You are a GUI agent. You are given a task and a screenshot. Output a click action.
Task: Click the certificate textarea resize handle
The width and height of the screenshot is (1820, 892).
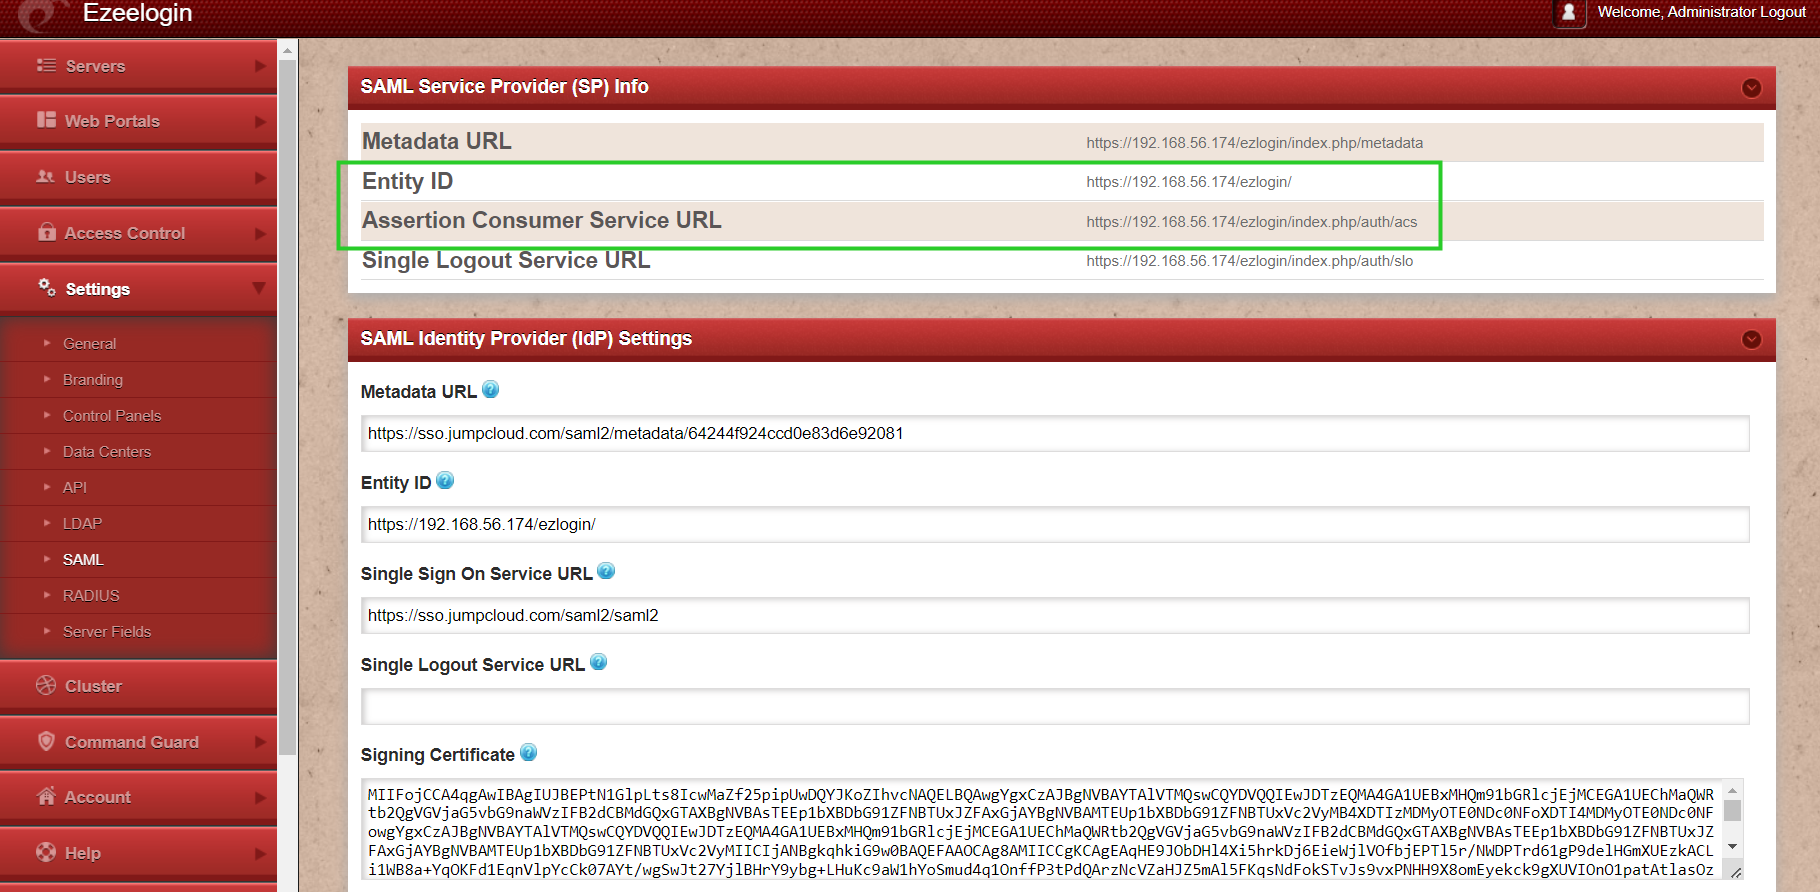tap(1737, 874)
